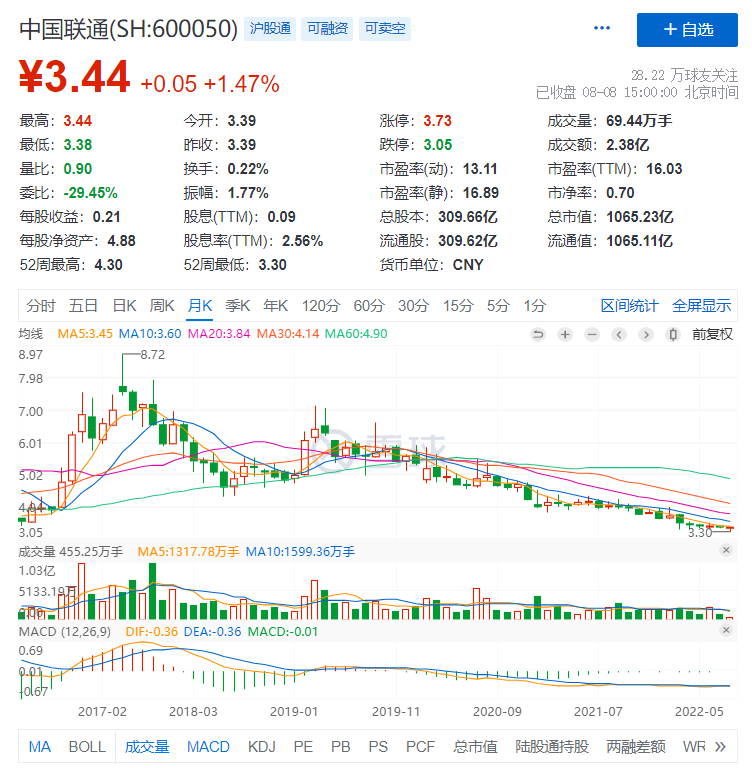Screen dimensions: 752x768
Task: Open 区间统计 range statistics
Action: coord(630,306)
